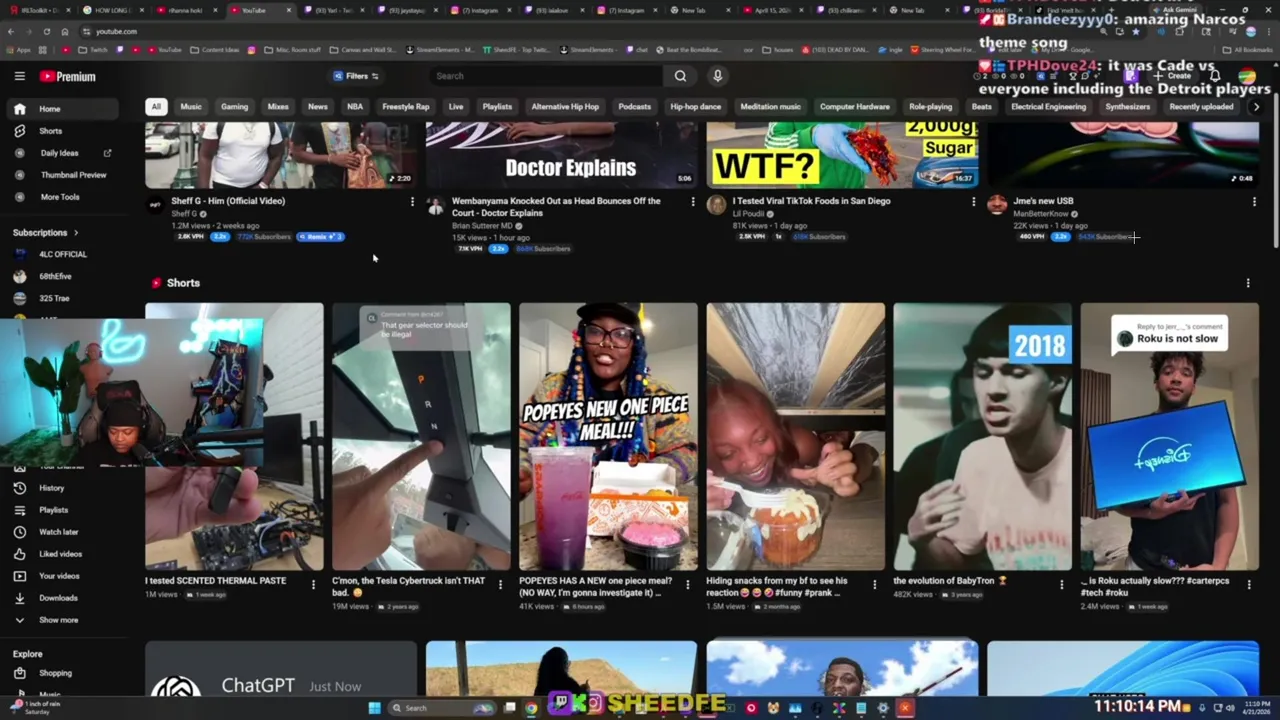Select the Music category chip

(x=190, y=107)
